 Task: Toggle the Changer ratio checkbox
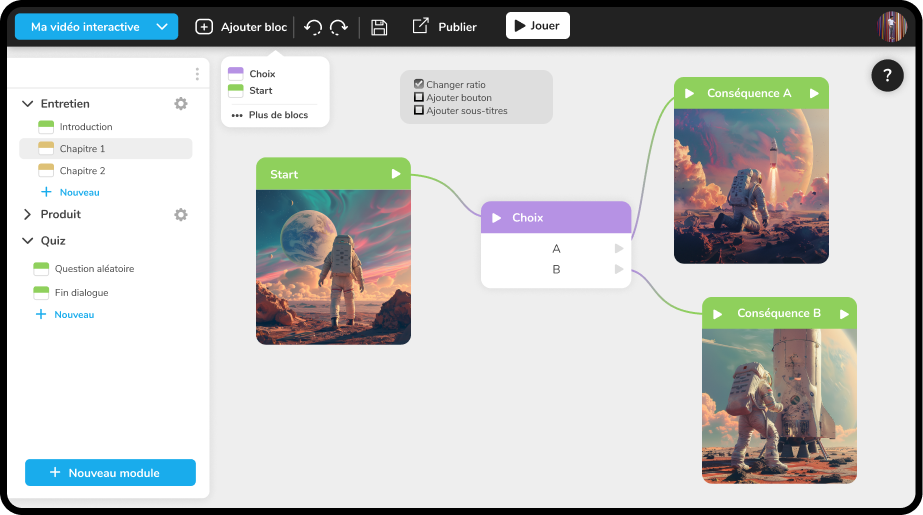click(x=419, y=85)
